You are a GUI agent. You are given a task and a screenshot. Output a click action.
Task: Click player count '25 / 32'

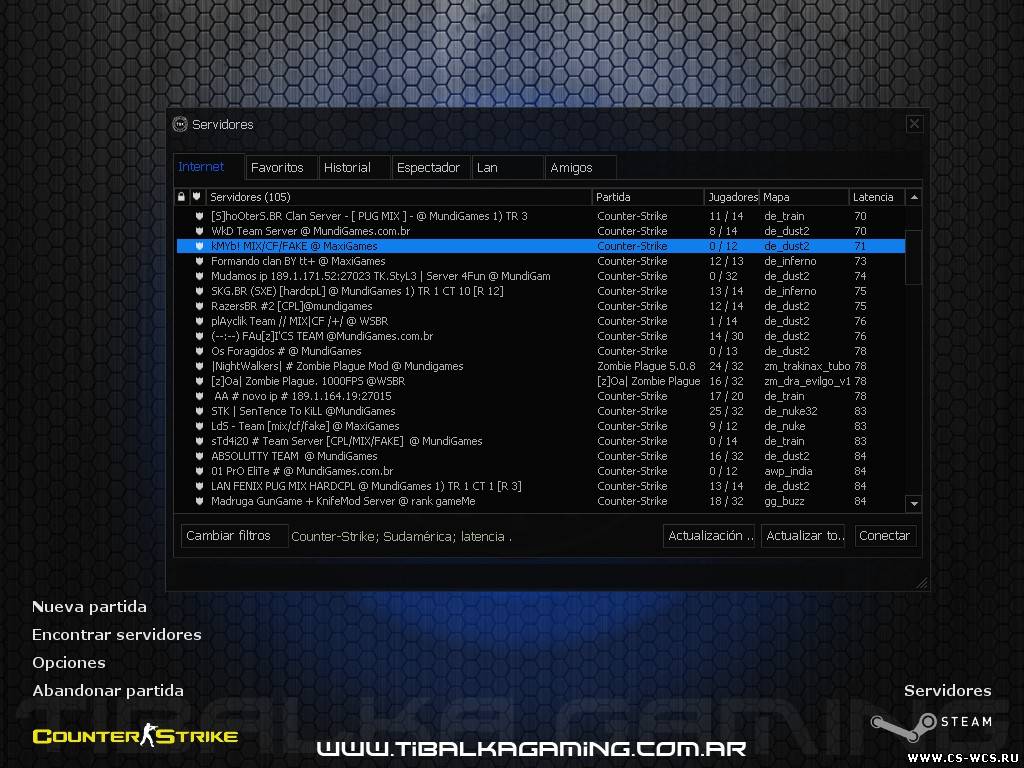[726, 411]
